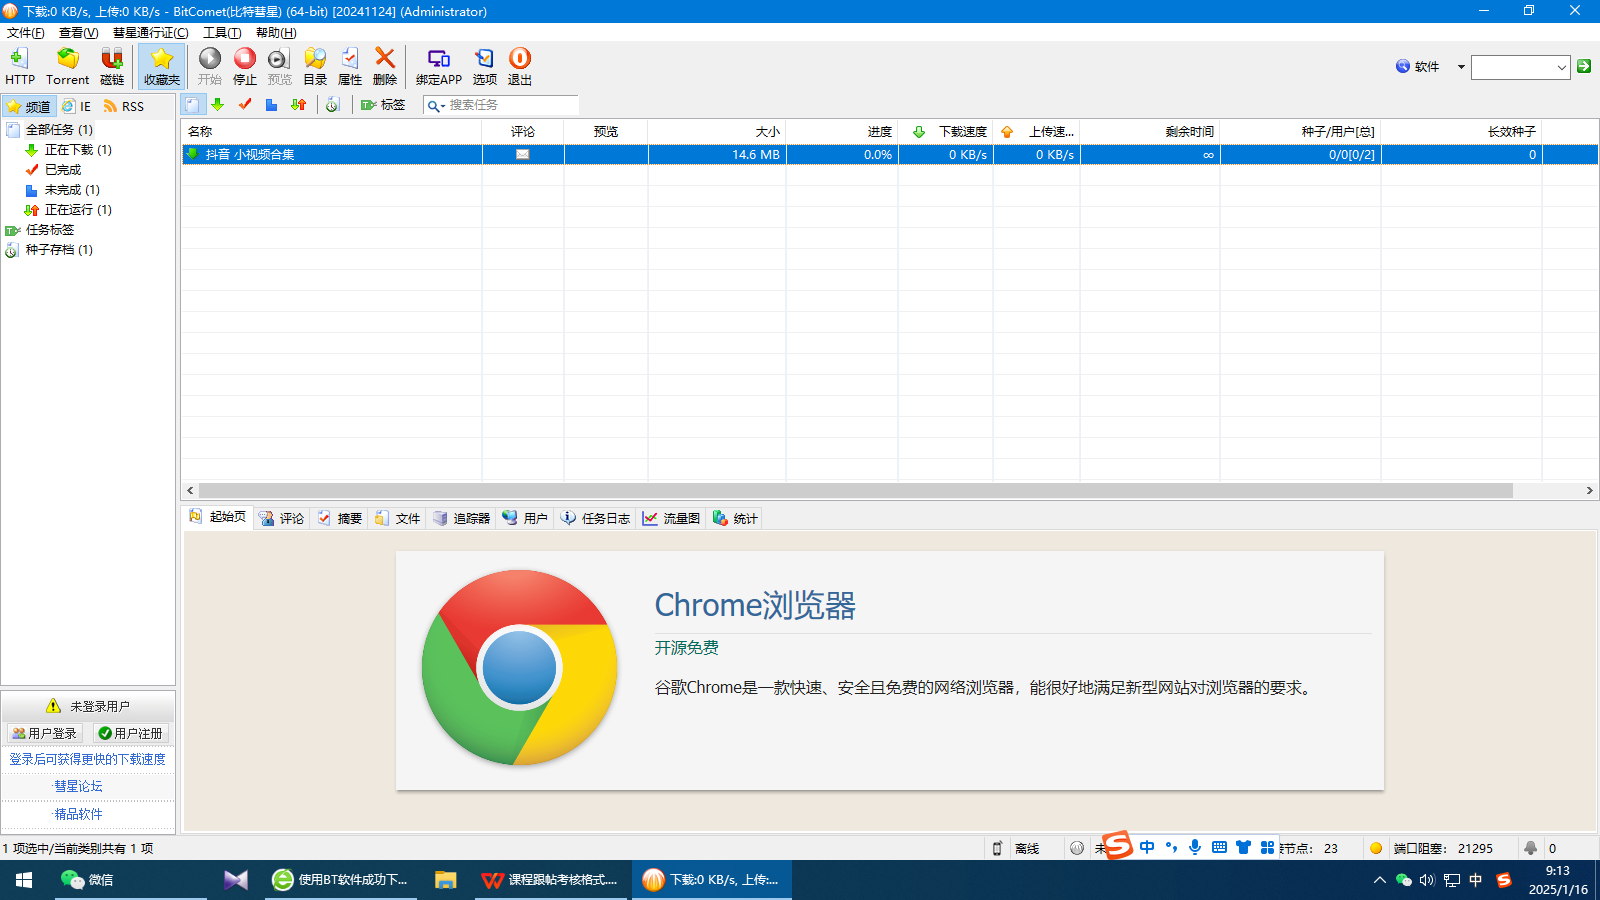Select 正在运行 (1) in the sidebar
1600x900 pixels.
point(78,210)
